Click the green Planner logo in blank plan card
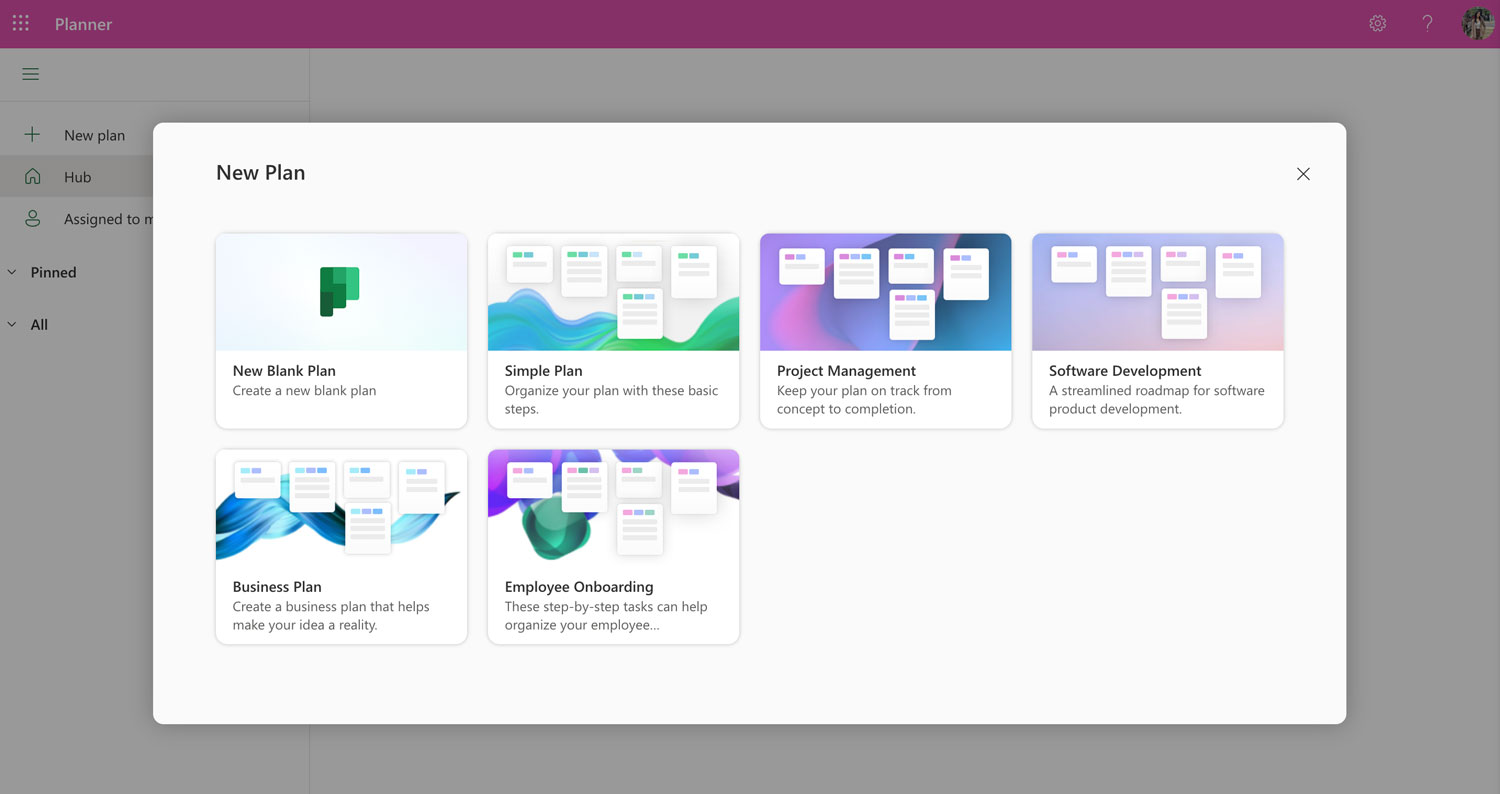The height and width of the screenshot is (794, 1500). (339, 291)
